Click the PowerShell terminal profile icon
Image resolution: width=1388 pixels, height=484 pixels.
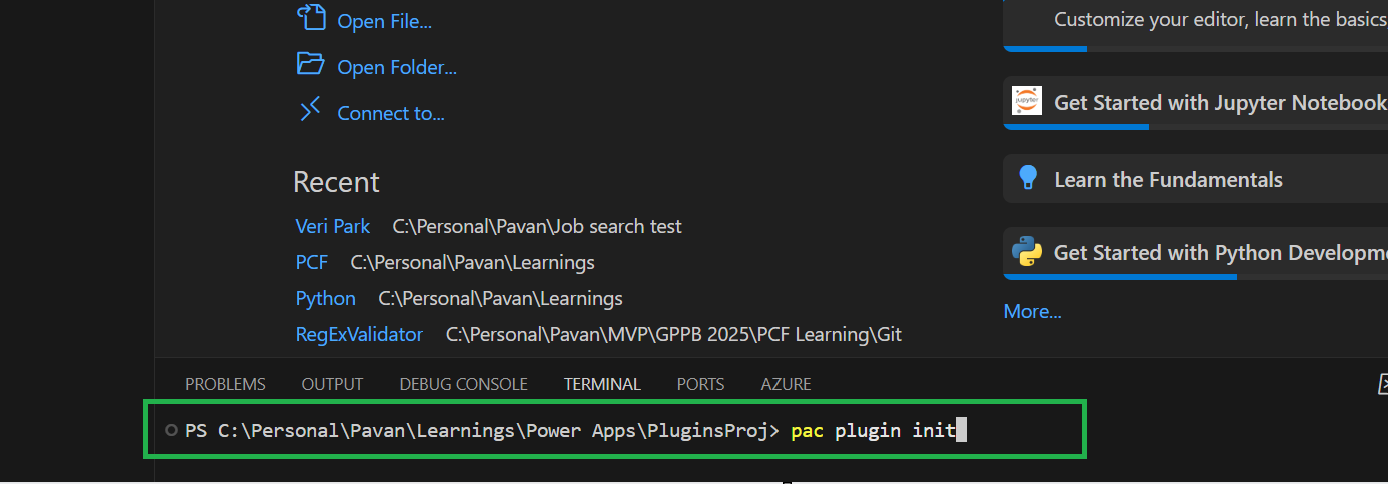[1381, 384]
